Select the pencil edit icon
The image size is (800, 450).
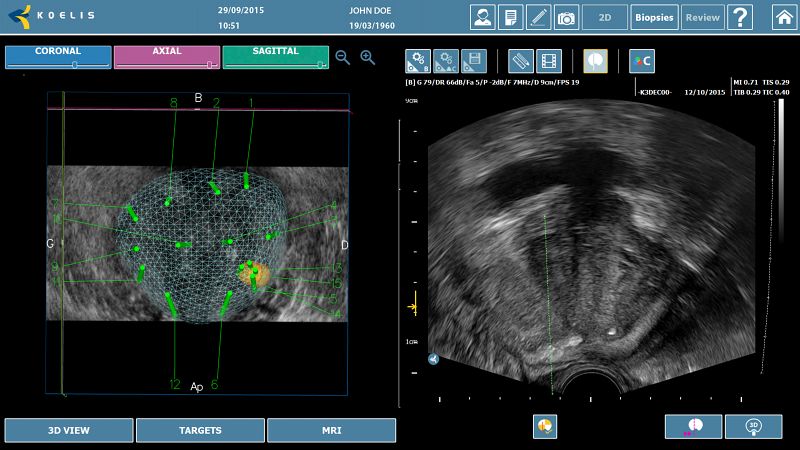(x=538, y=17)
